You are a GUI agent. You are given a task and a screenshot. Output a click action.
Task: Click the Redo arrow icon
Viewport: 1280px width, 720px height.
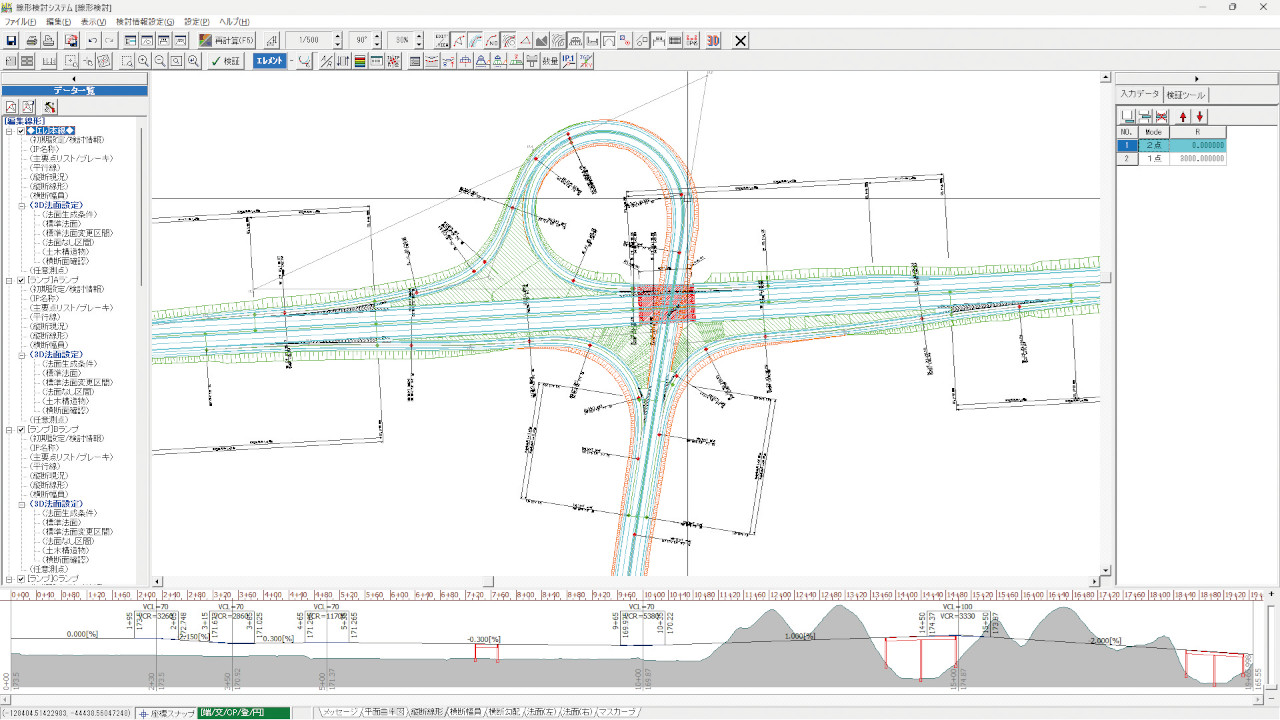[x=110, y=41]
